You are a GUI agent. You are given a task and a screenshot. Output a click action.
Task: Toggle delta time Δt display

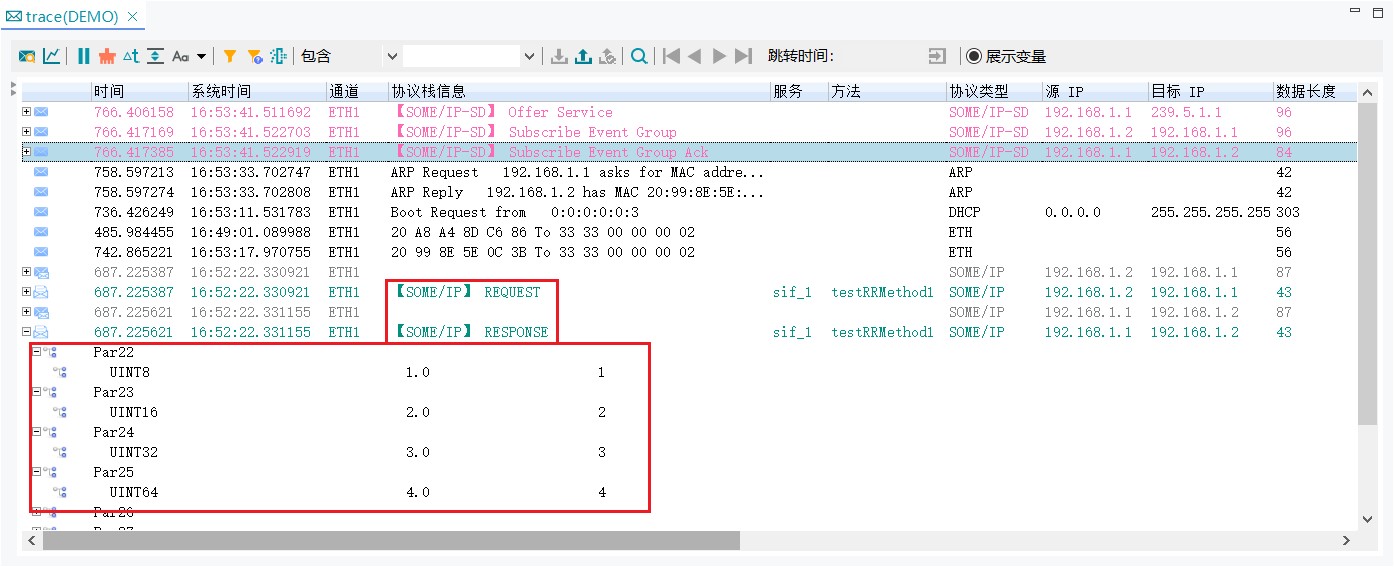(x=131, y=57)
